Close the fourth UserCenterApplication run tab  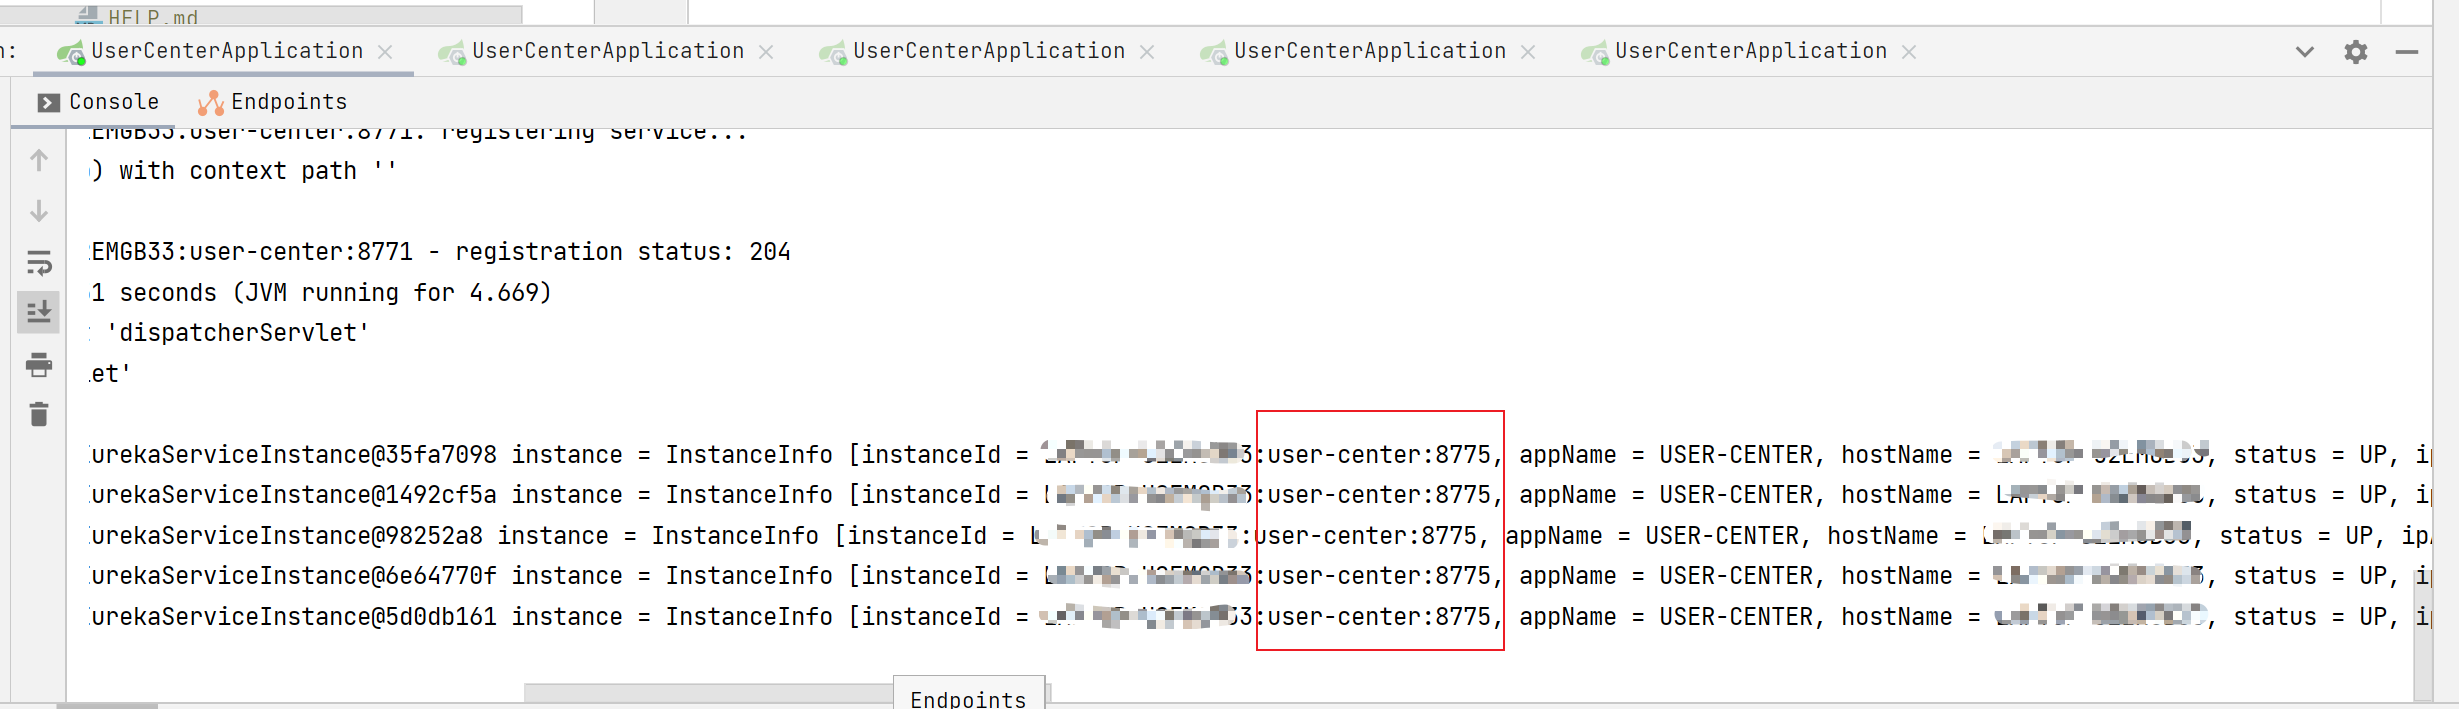coord(1528,52)
